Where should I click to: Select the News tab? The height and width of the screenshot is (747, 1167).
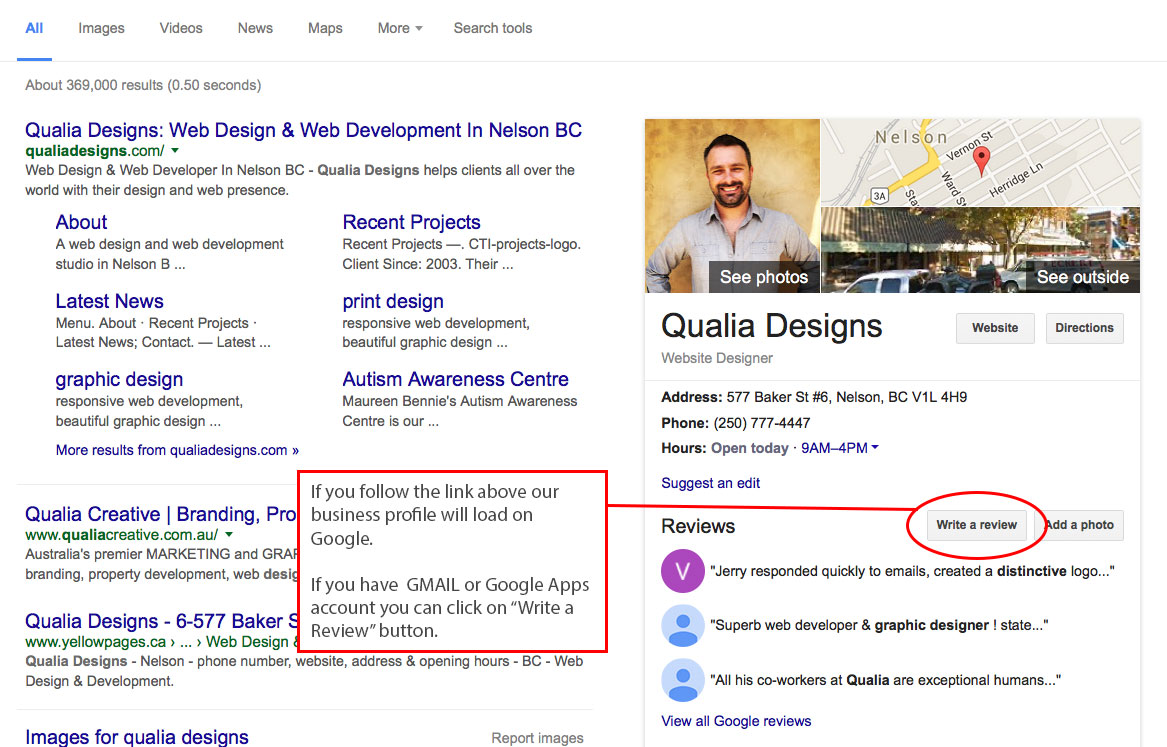click(255, 28)
